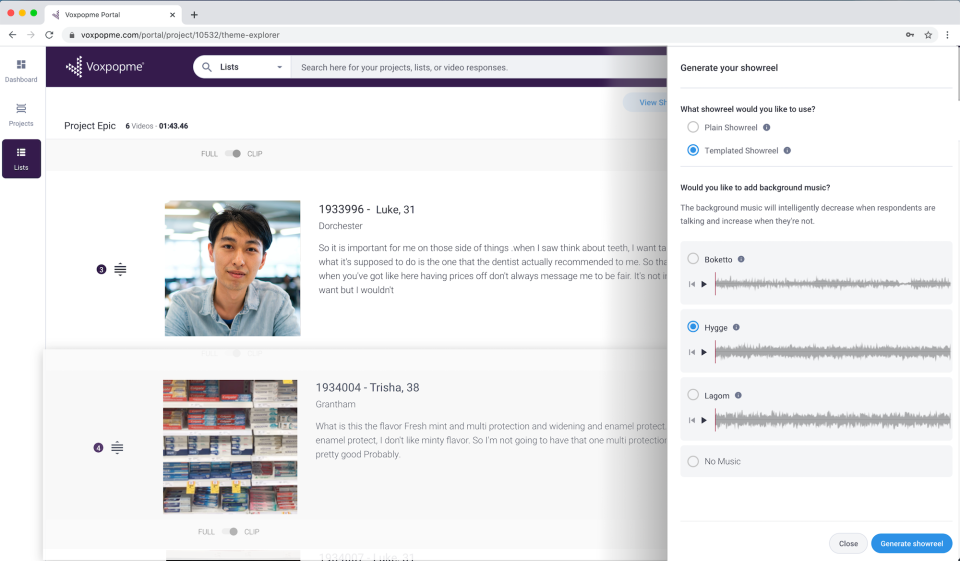
Task: Click the number 3 position badge
Action: coord(102,269)
